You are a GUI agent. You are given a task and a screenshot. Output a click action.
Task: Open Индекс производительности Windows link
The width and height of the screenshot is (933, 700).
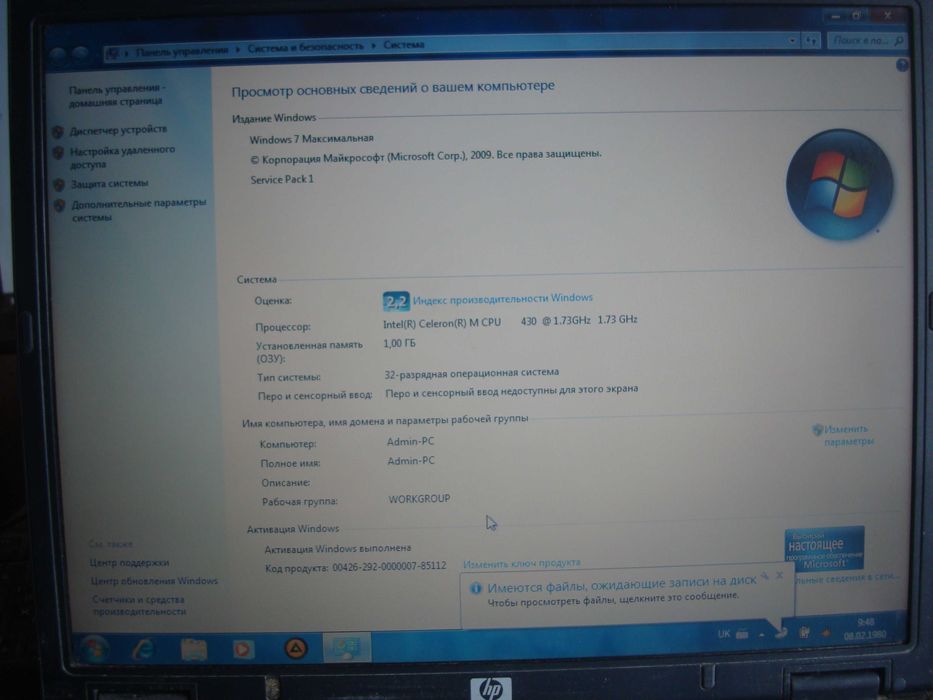(x=503, y=298)
